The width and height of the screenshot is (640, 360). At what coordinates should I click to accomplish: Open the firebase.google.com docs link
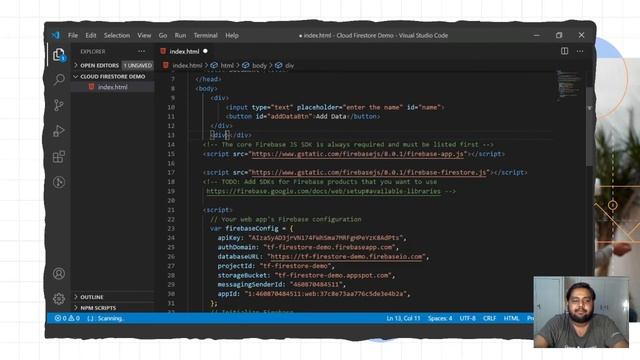pyautogui.click(x=323, y=191)
